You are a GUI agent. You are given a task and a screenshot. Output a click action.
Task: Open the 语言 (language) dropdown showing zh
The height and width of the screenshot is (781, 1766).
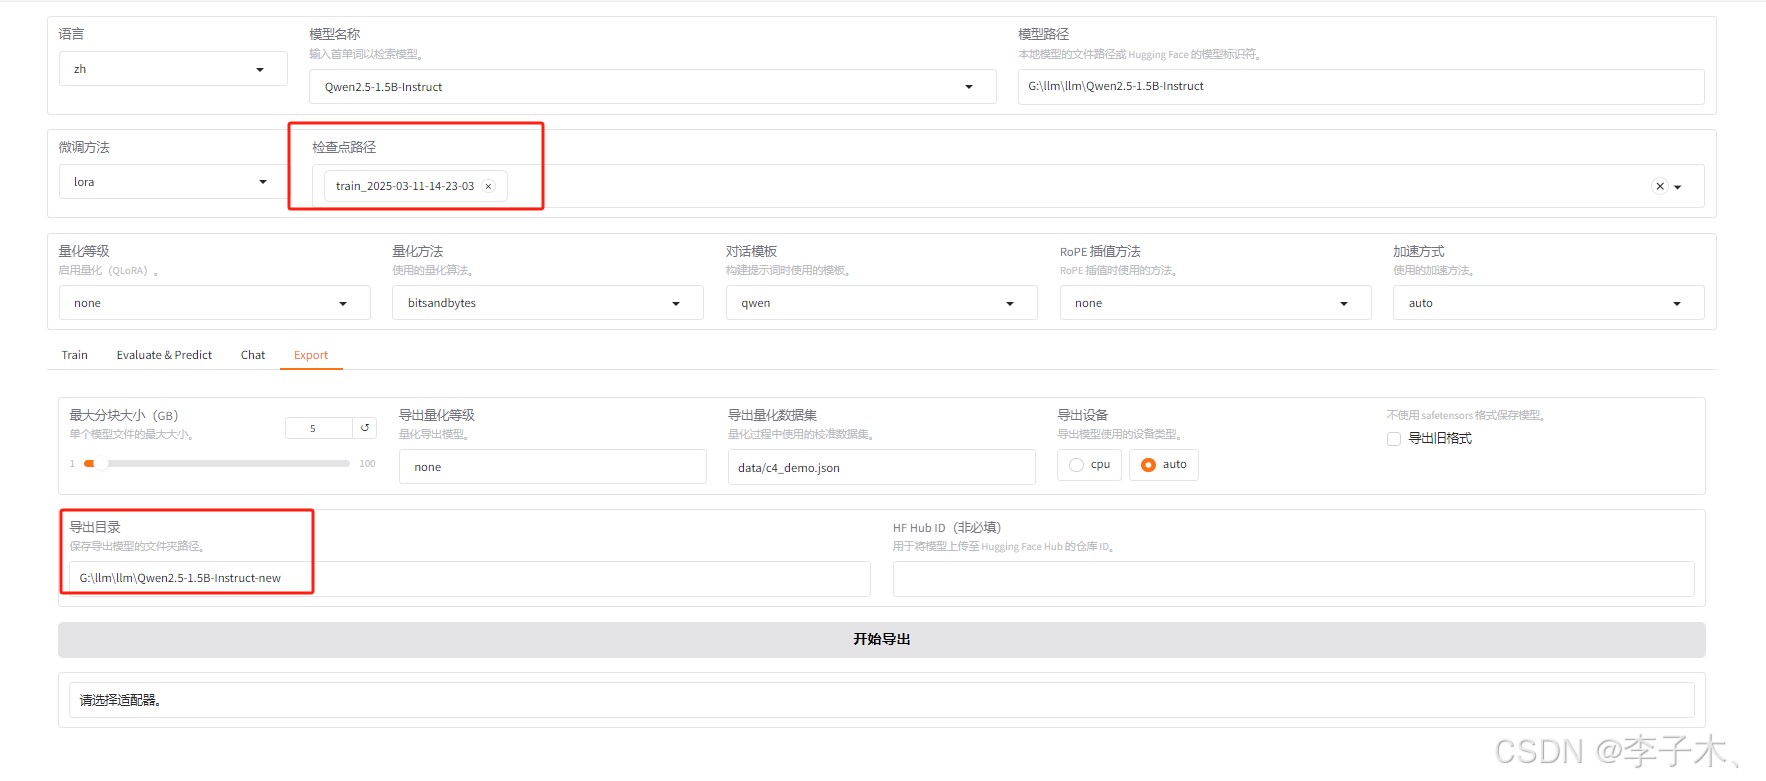click(x=173, y=69)
